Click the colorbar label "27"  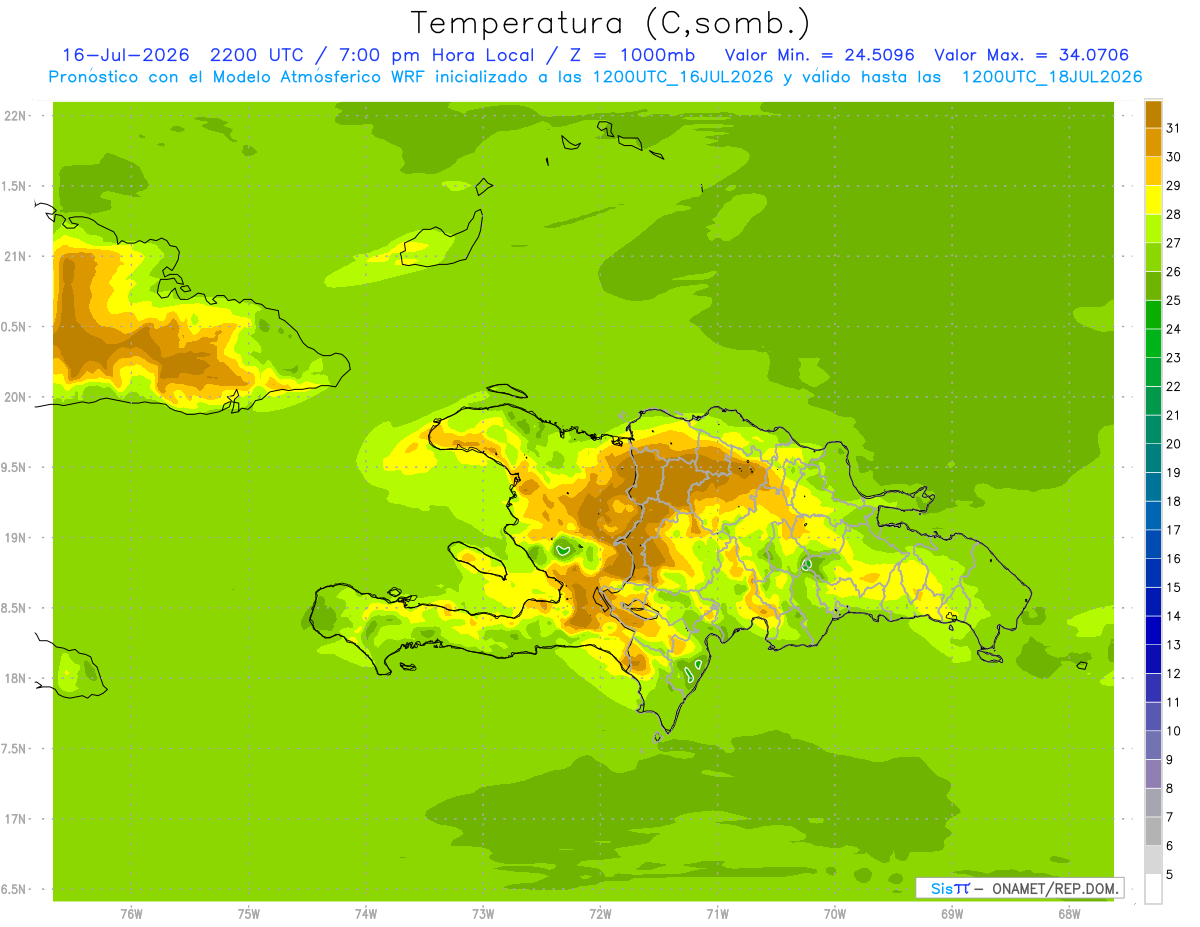[x=1173, y=243]
